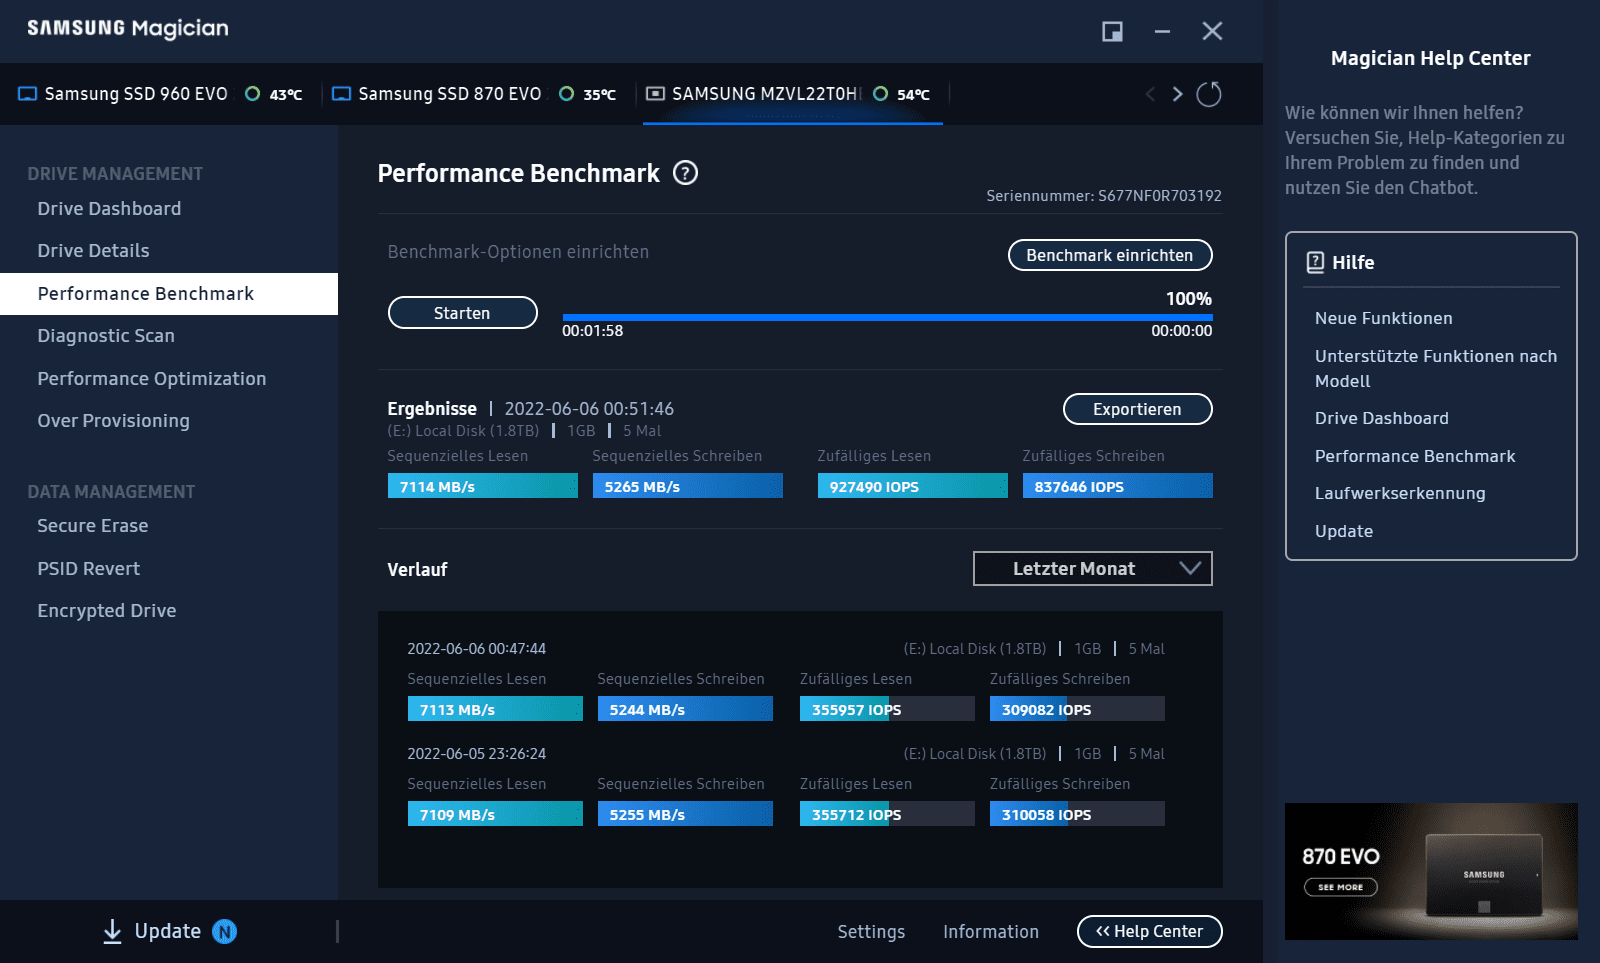Image resolution: width=1600 pixels, height=963 pixels.
Task: Click the Exportieren button
Action: (1137, 409)
